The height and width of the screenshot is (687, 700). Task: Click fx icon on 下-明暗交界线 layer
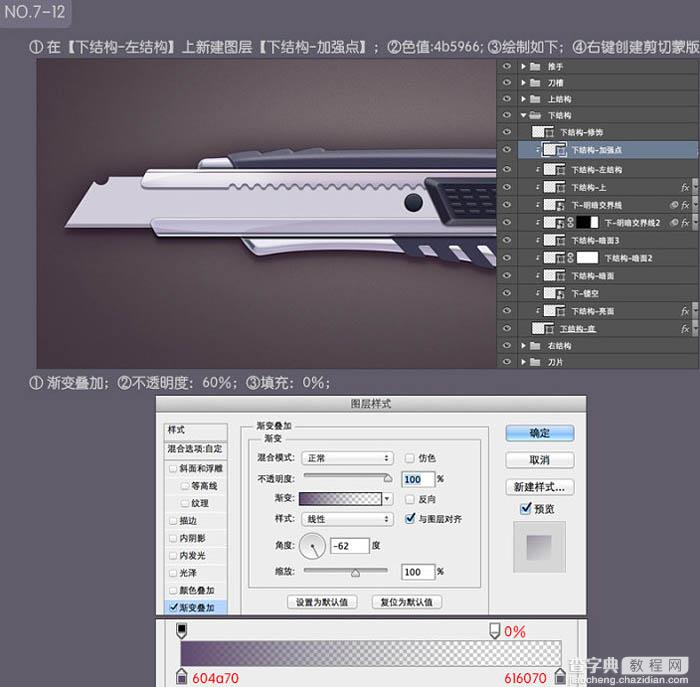click(x=685, y=205)
